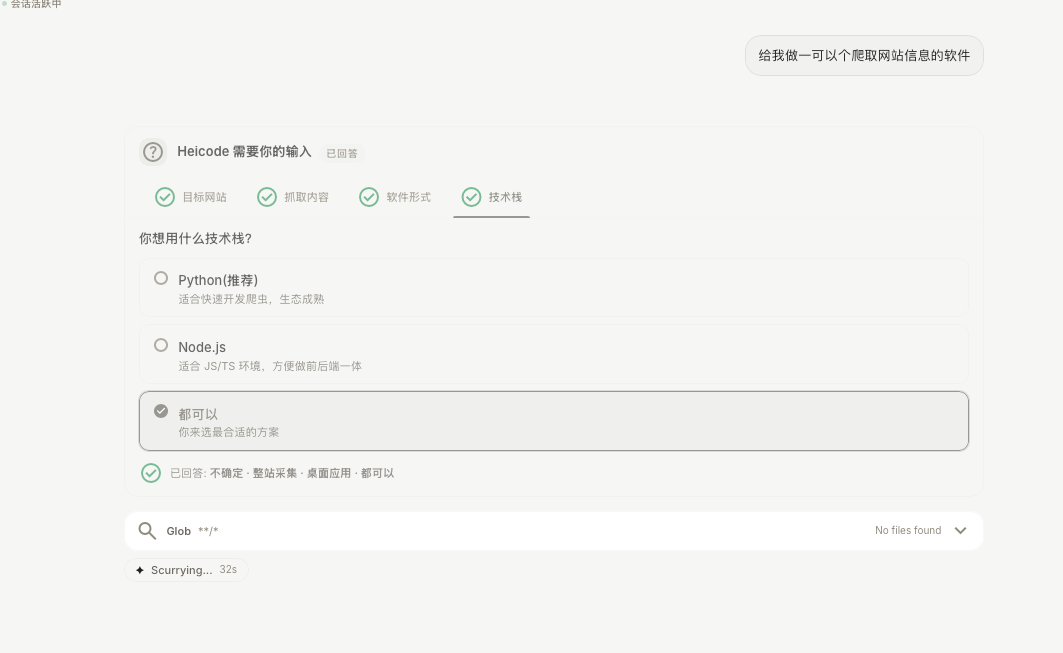
Task: Select the 都可以 radio option
Action: click(x=161, y=411)
